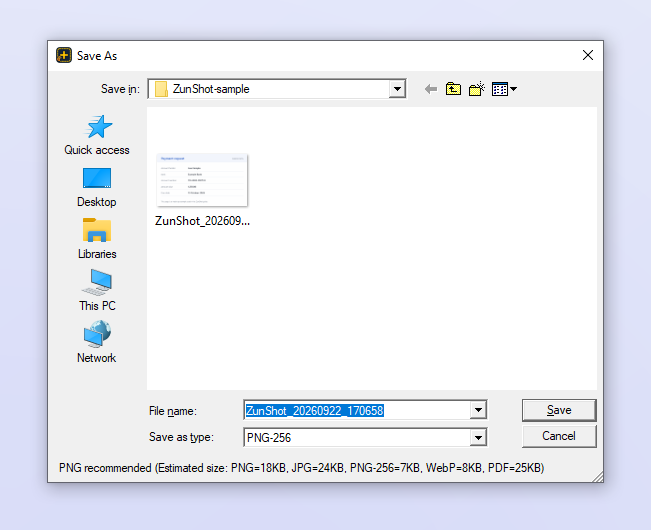This screenshot has width=651, height=530.
Task: Click inside the File name text field
Action: click(357, 410)
